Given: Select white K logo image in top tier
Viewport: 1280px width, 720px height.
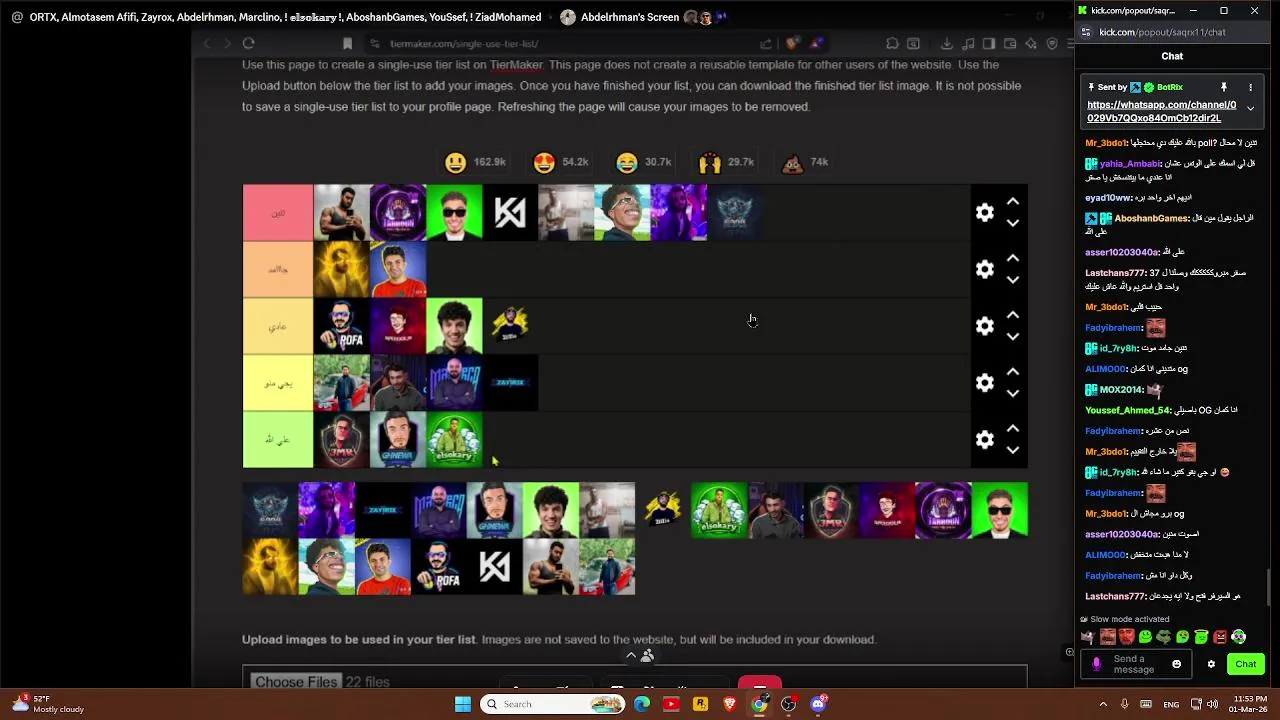Looking at the screenshot, I should point(510,212).
